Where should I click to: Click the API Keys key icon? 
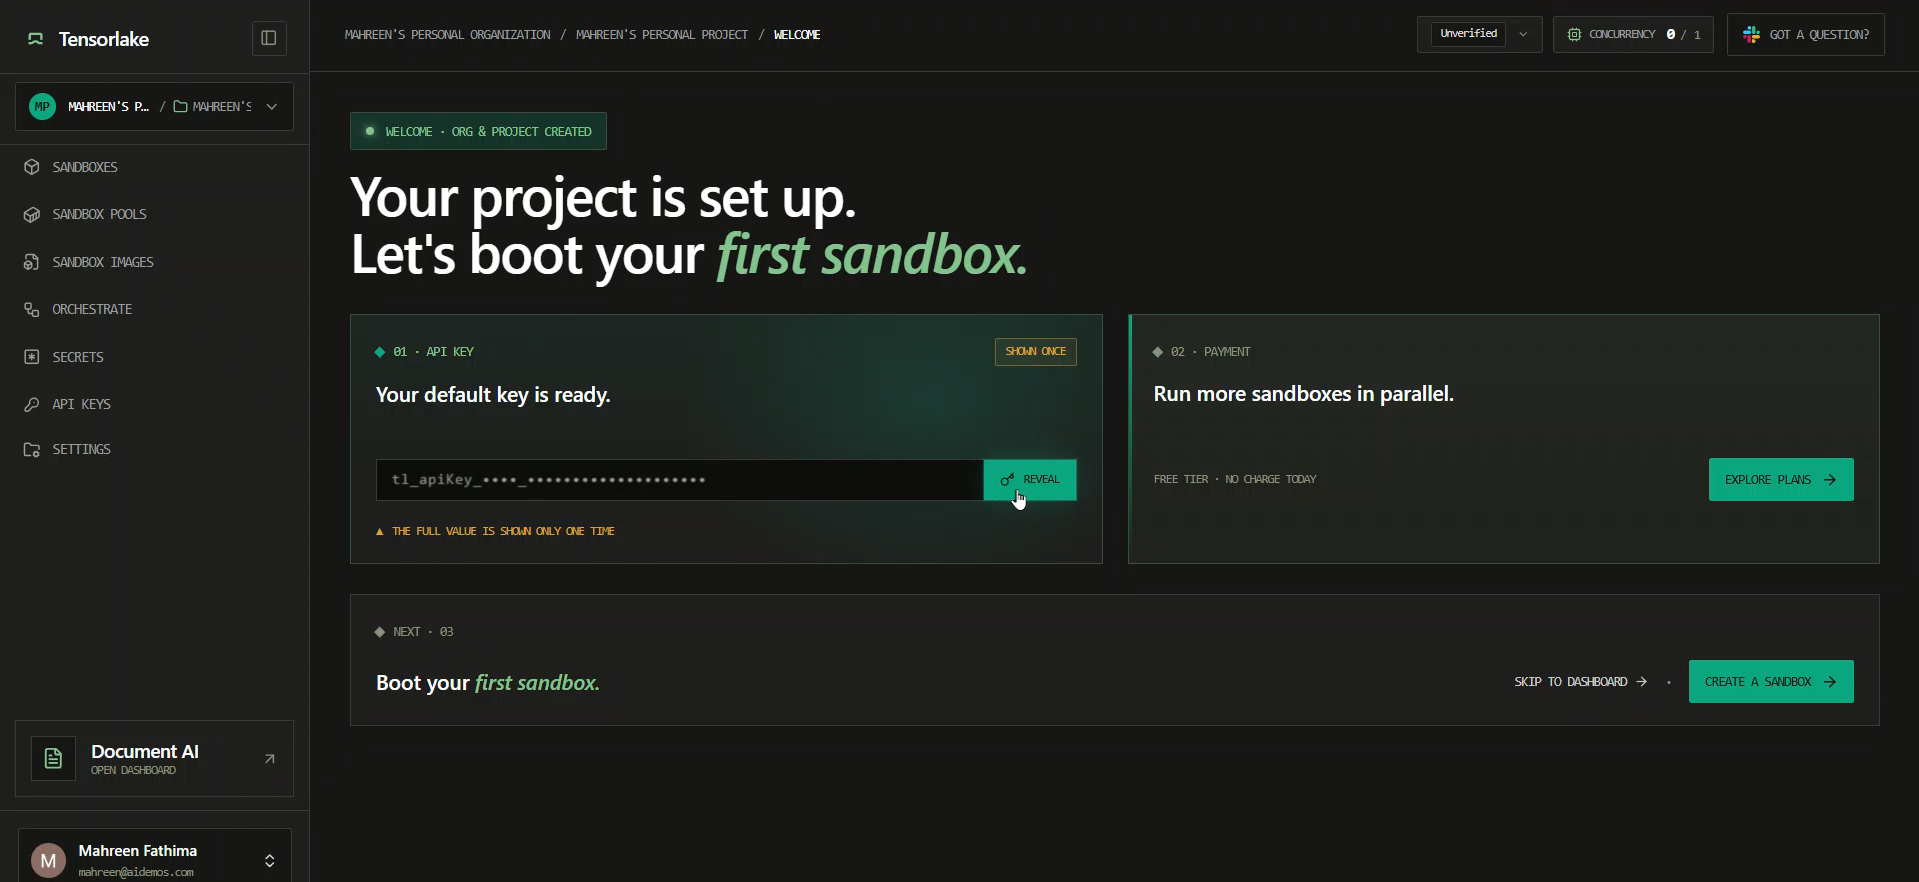click(x=32, y=404)
